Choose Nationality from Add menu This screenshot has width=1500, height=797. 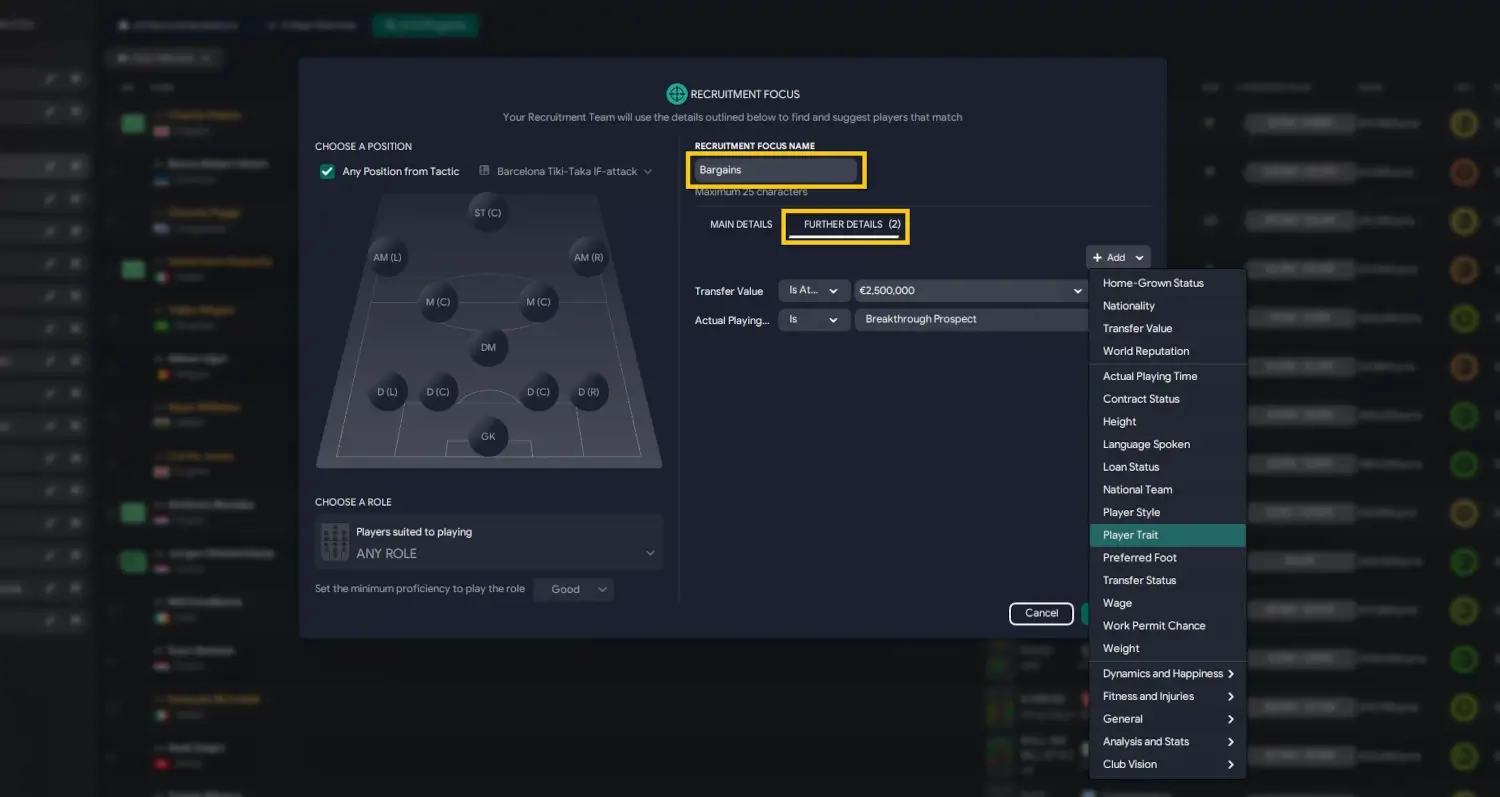click(x=1167, y=306)
